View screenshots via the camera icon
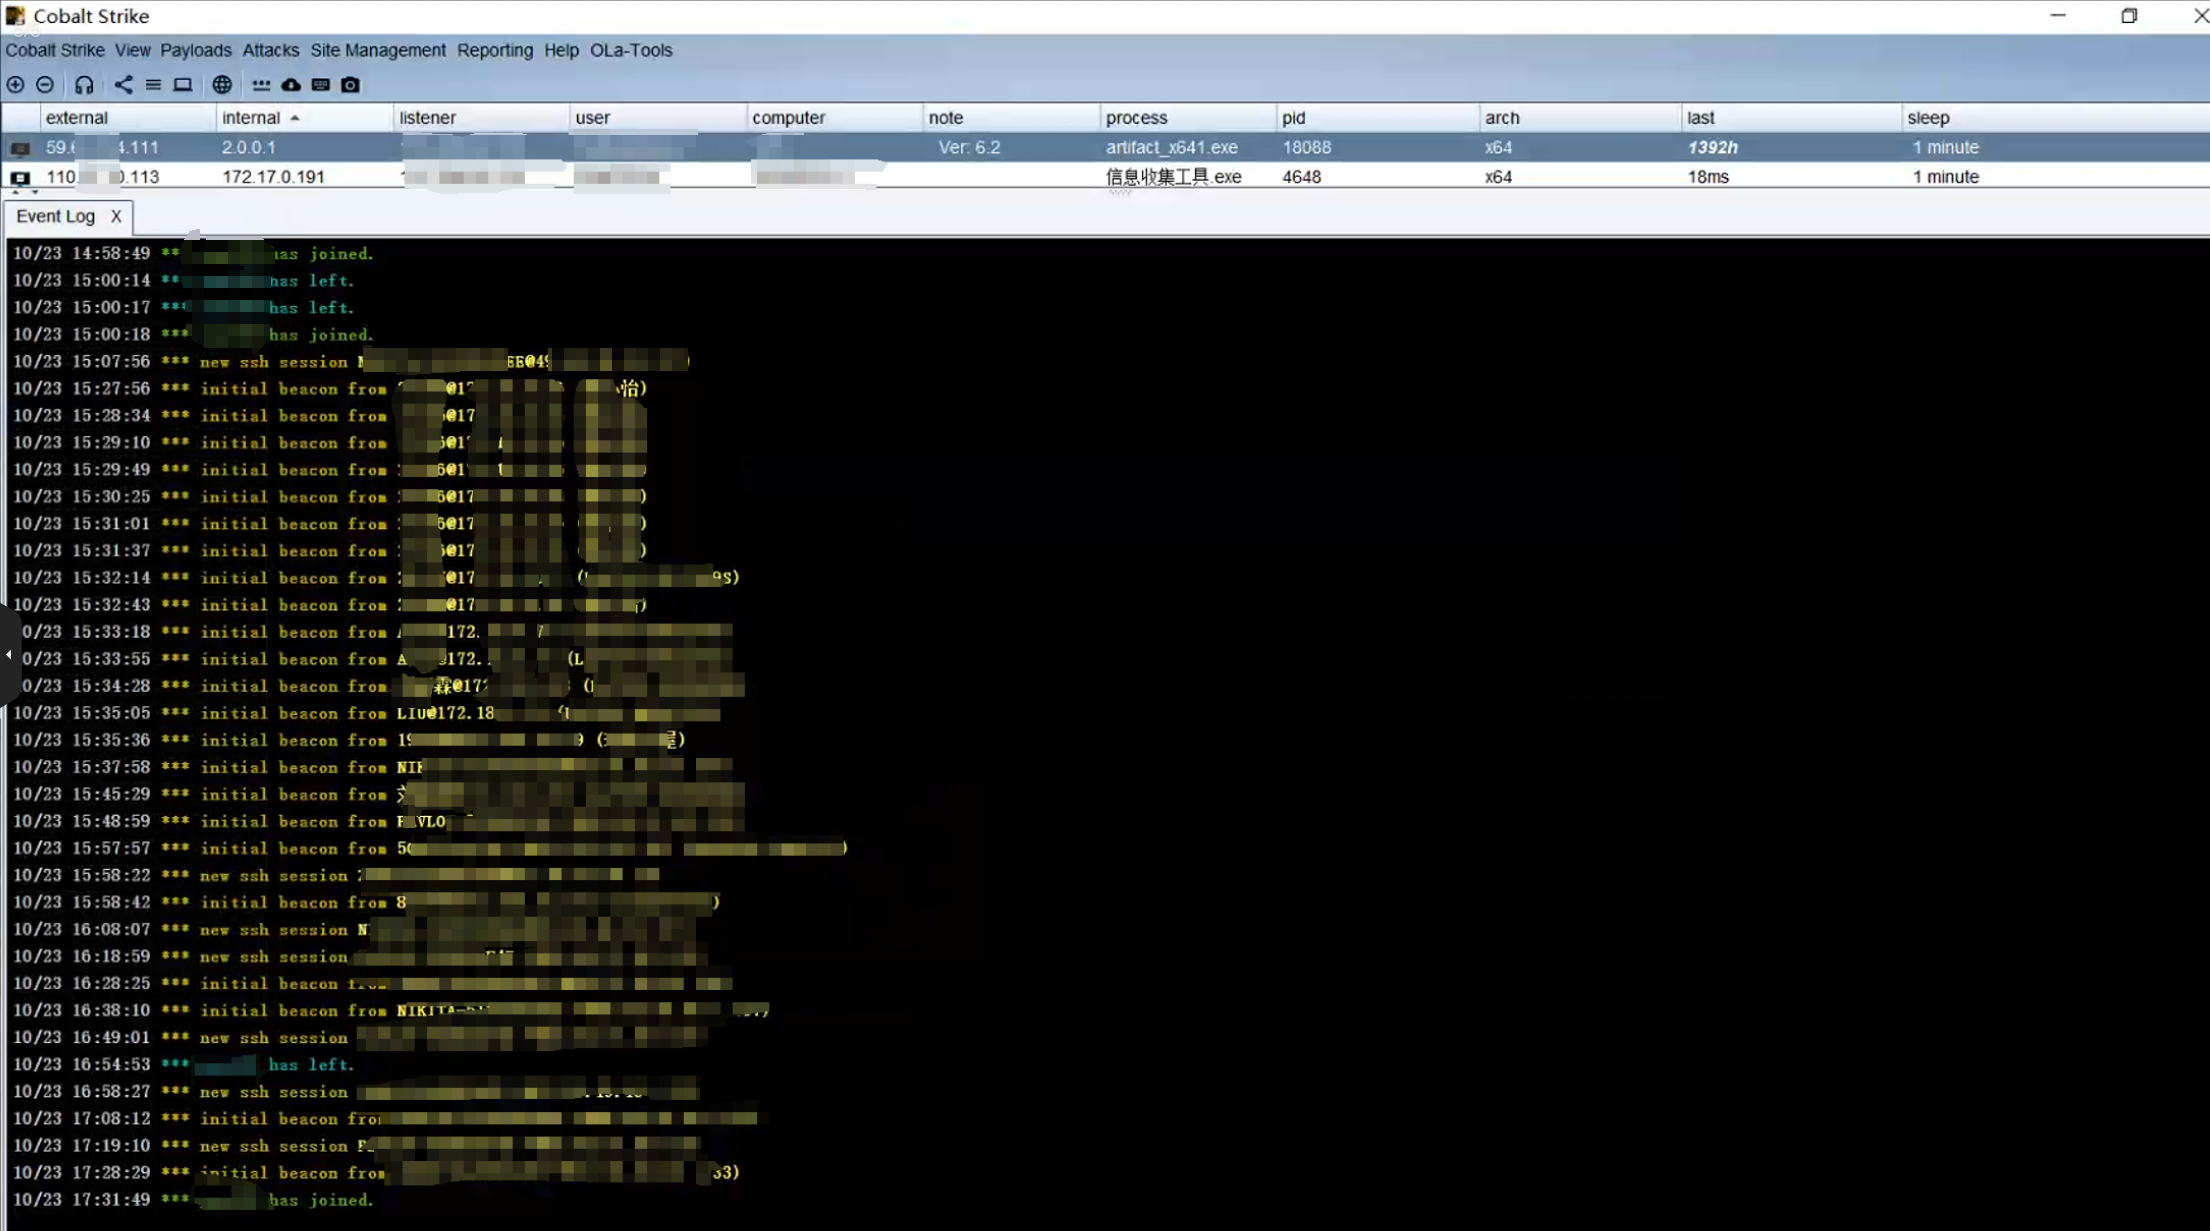The width and height of the screenshot is (2210, 1231). coord(350,85)
